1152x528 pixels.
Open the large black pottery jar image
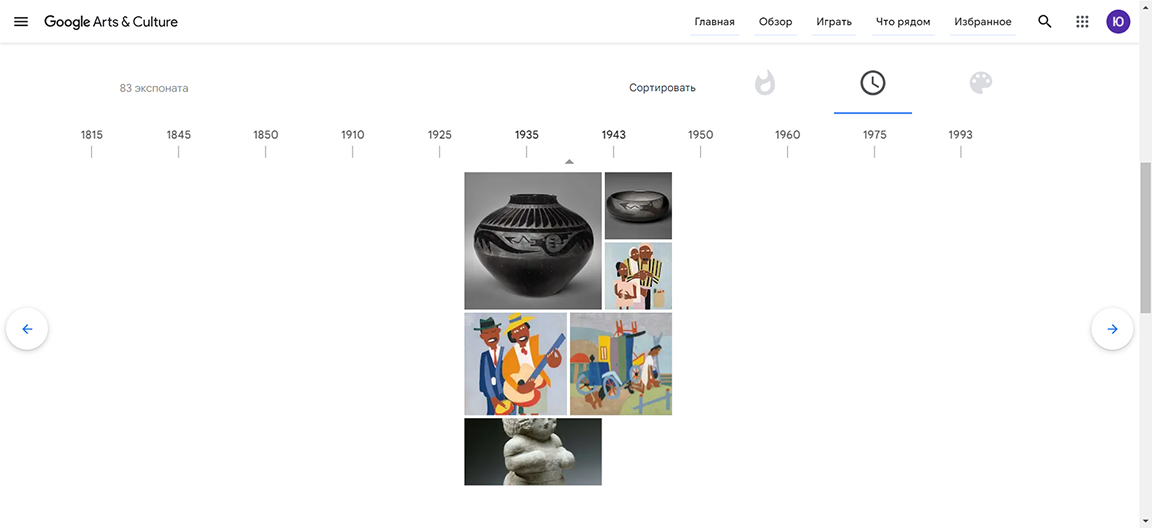(533, 241)
